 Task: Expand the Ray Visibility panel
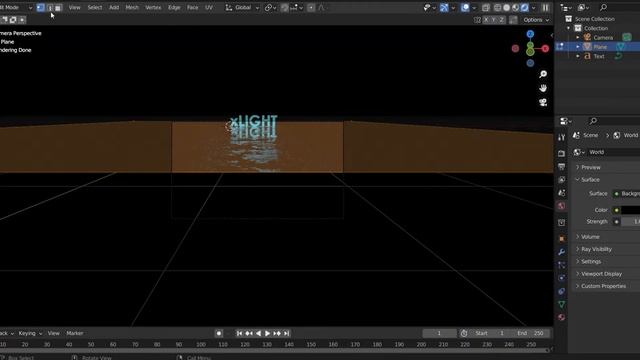(596, 249)
